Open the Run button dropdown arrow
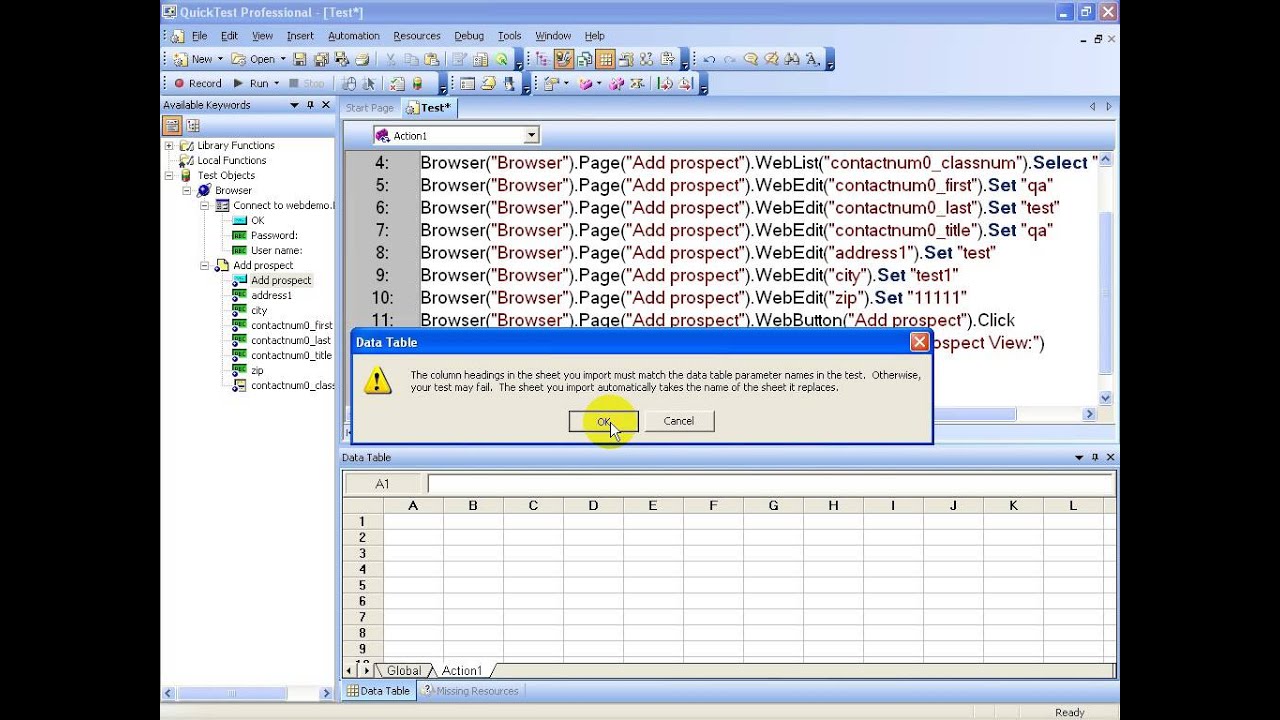The image size is (1280, 720). pos(278,84)
